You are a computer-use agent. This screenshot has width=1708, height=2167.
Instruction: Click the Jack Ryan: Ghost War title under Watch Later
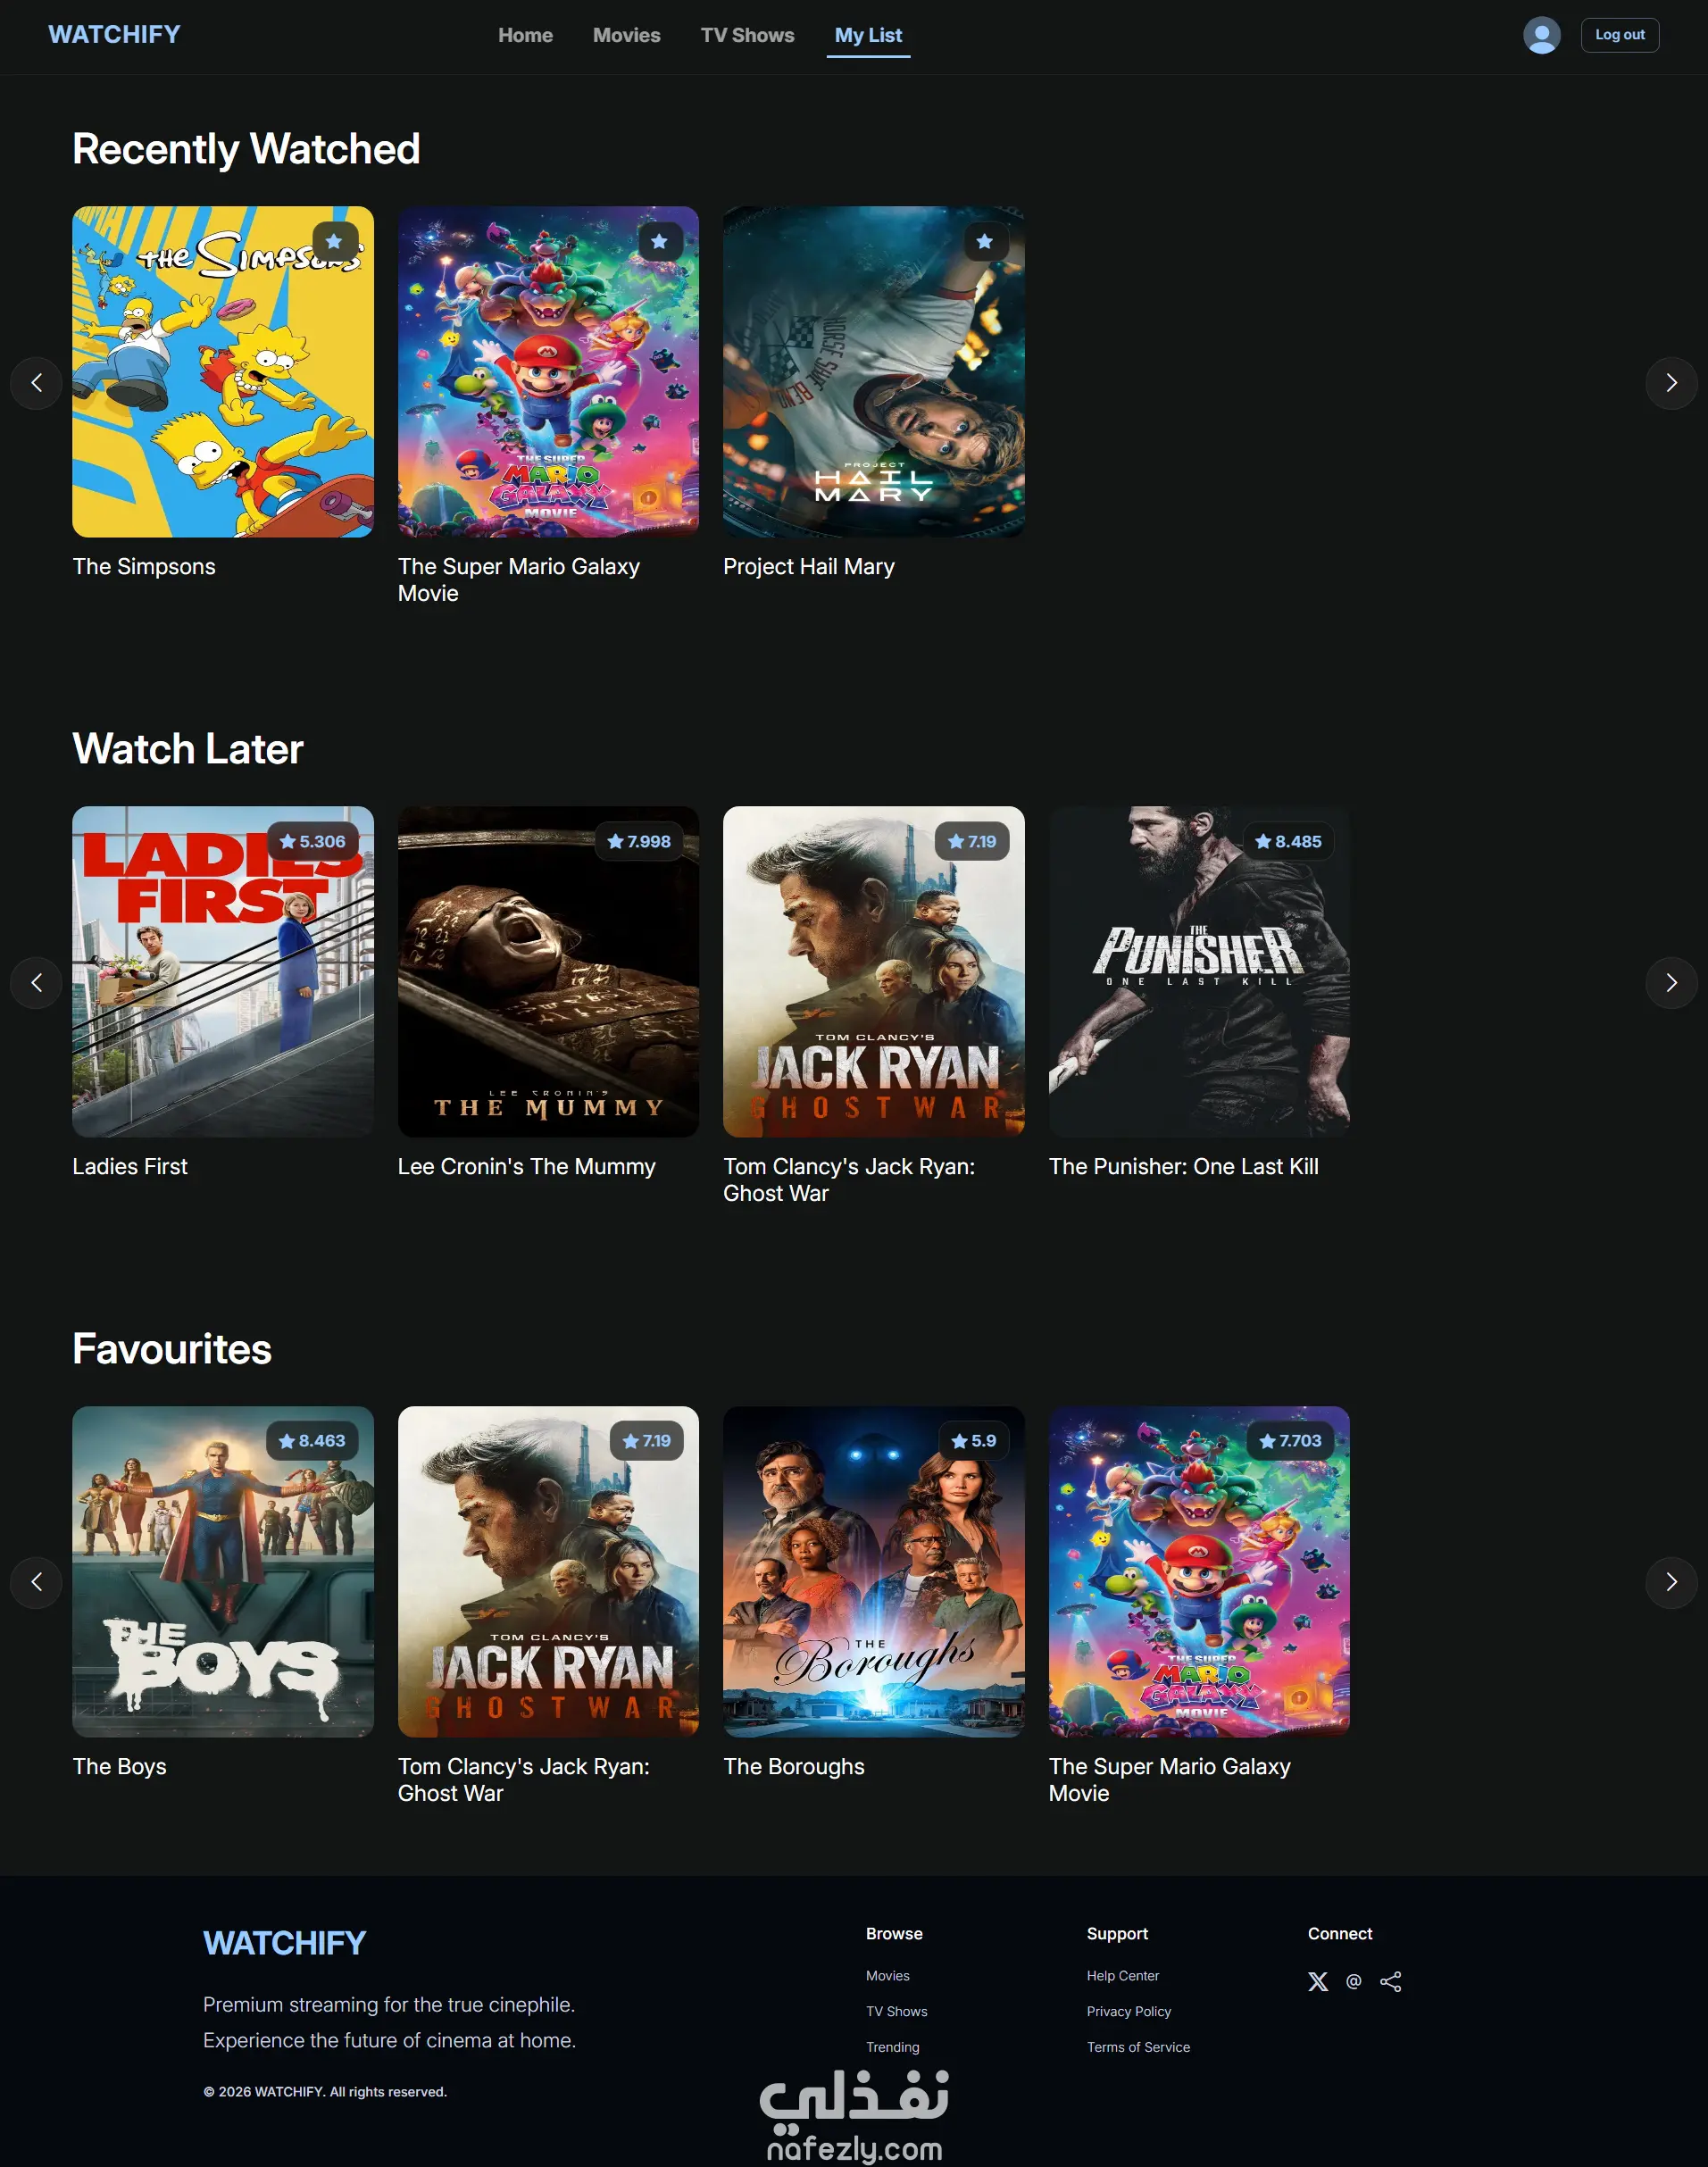coord(849,1180)
